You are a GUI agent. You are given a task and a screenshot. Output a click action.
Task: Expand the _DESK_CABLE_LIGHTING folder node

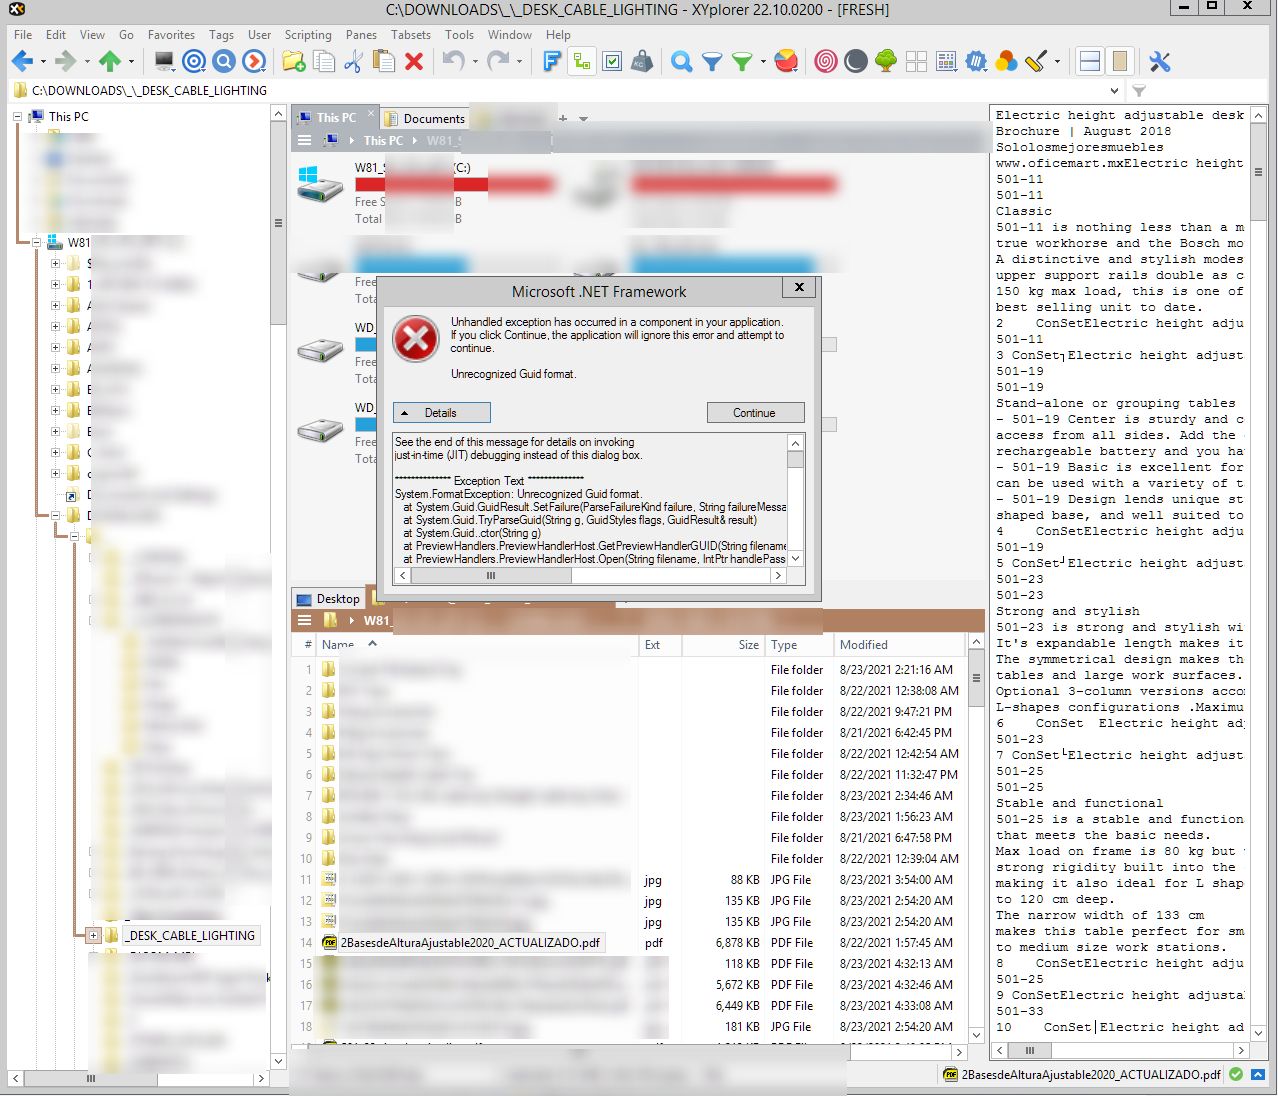(93, 935)
